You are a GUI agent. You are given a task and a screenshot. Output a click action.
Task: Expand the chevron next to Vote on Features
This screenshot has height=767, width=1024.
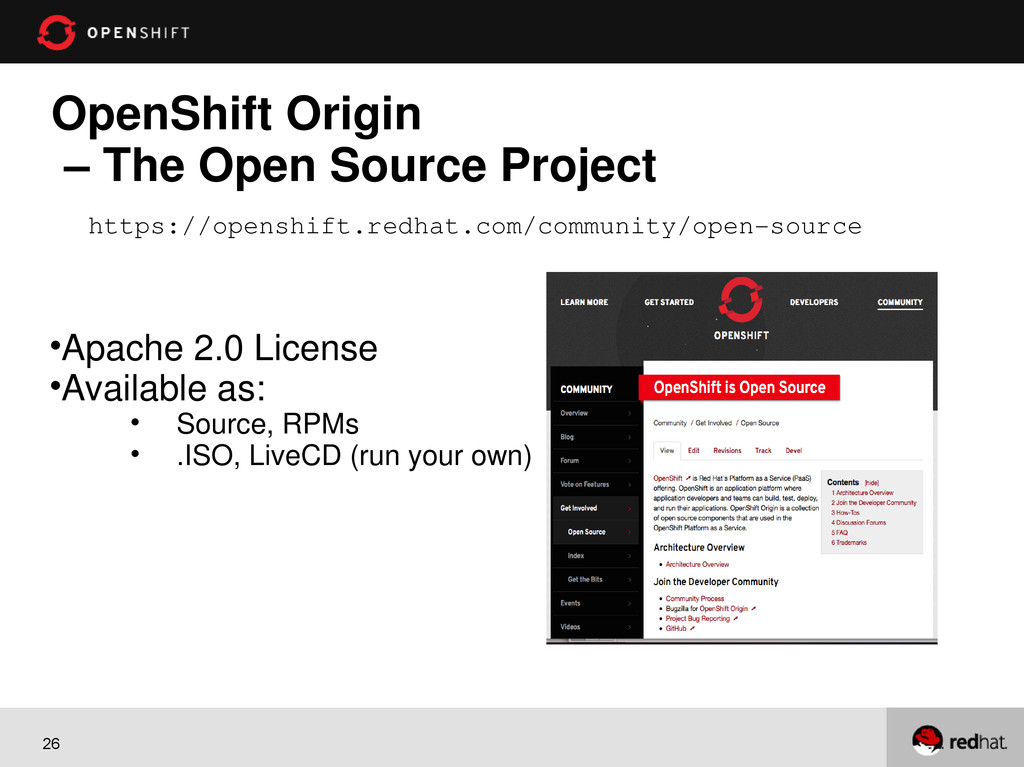[x=630, y=484]
